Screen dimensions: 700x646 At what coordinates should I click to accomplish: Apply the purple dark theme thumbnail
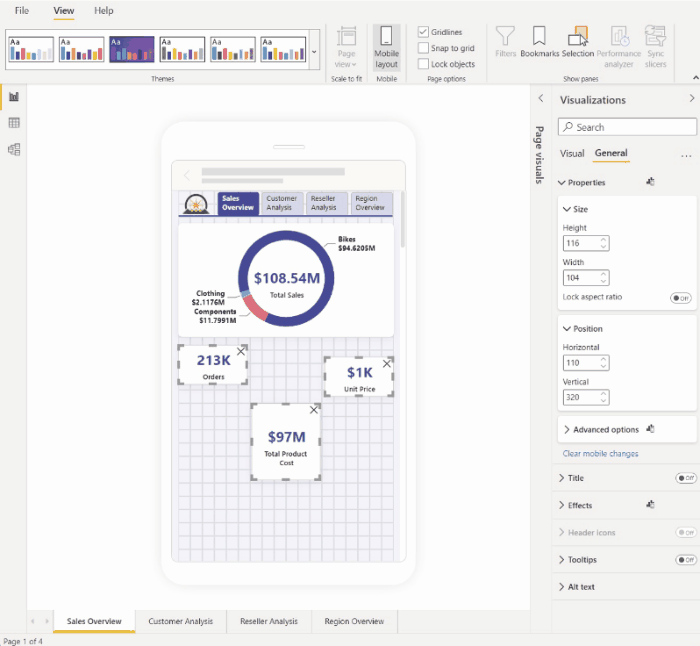point(132,49)
